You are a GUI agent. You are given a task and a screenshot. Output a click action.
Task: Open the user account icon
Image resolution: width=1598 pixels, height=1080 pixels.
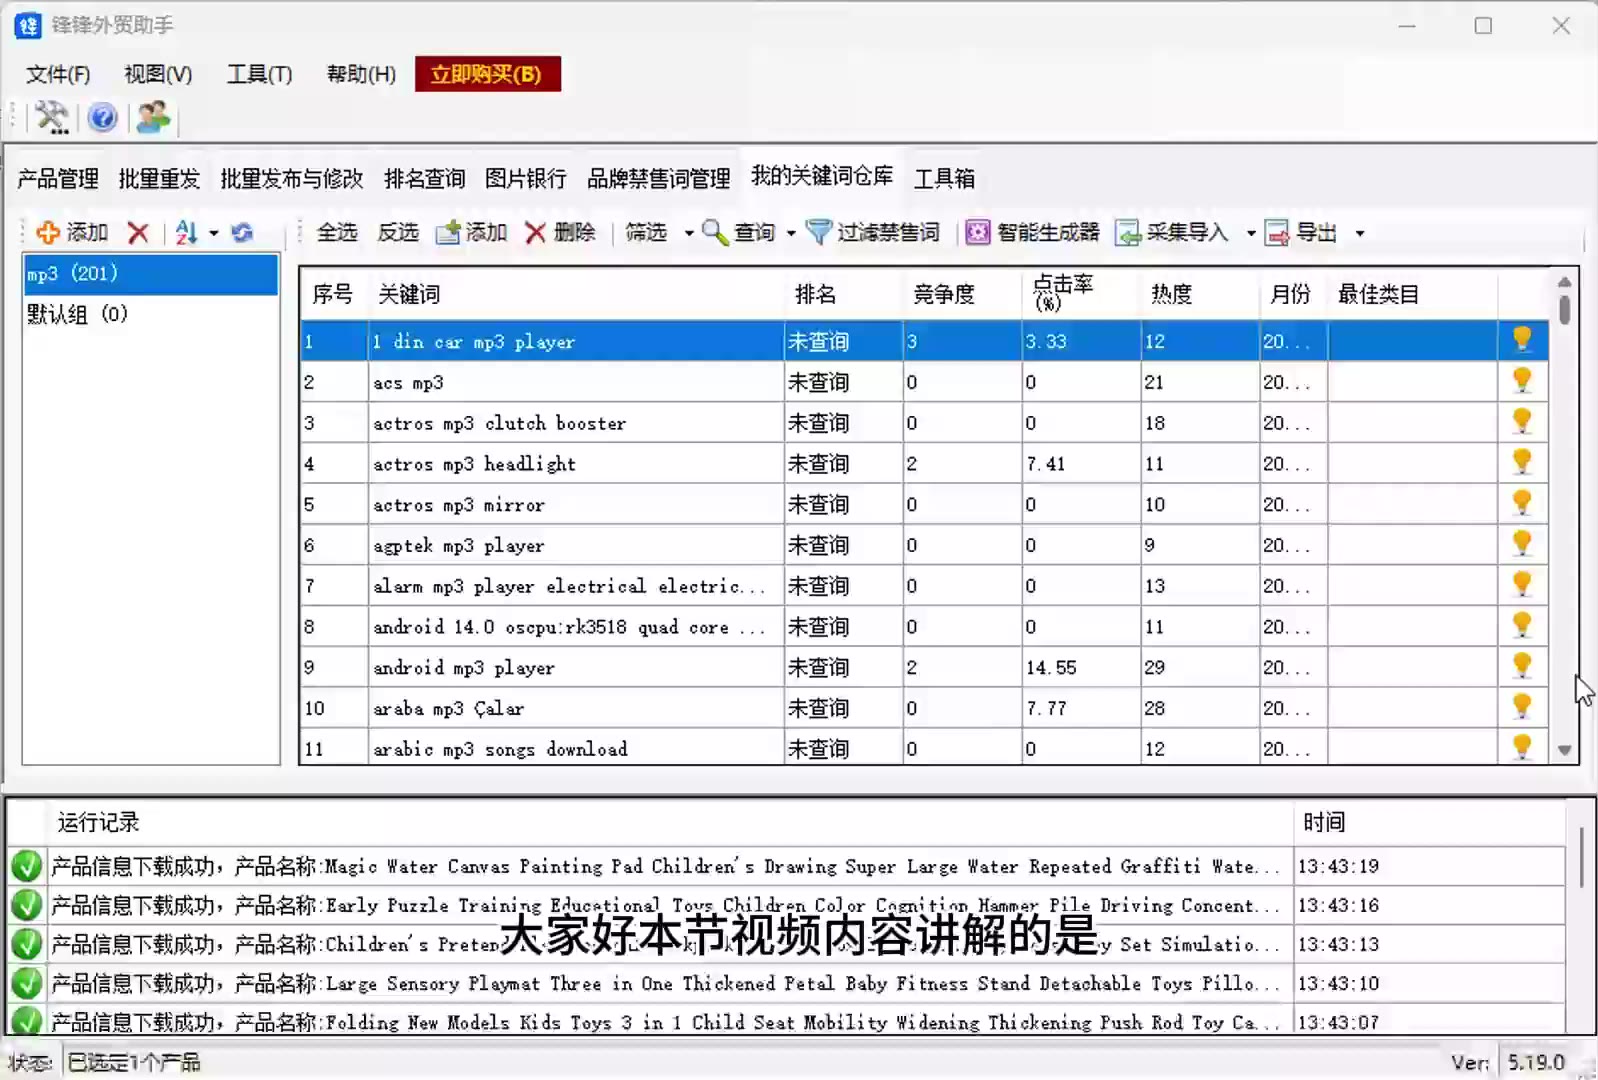click(153, 117)
